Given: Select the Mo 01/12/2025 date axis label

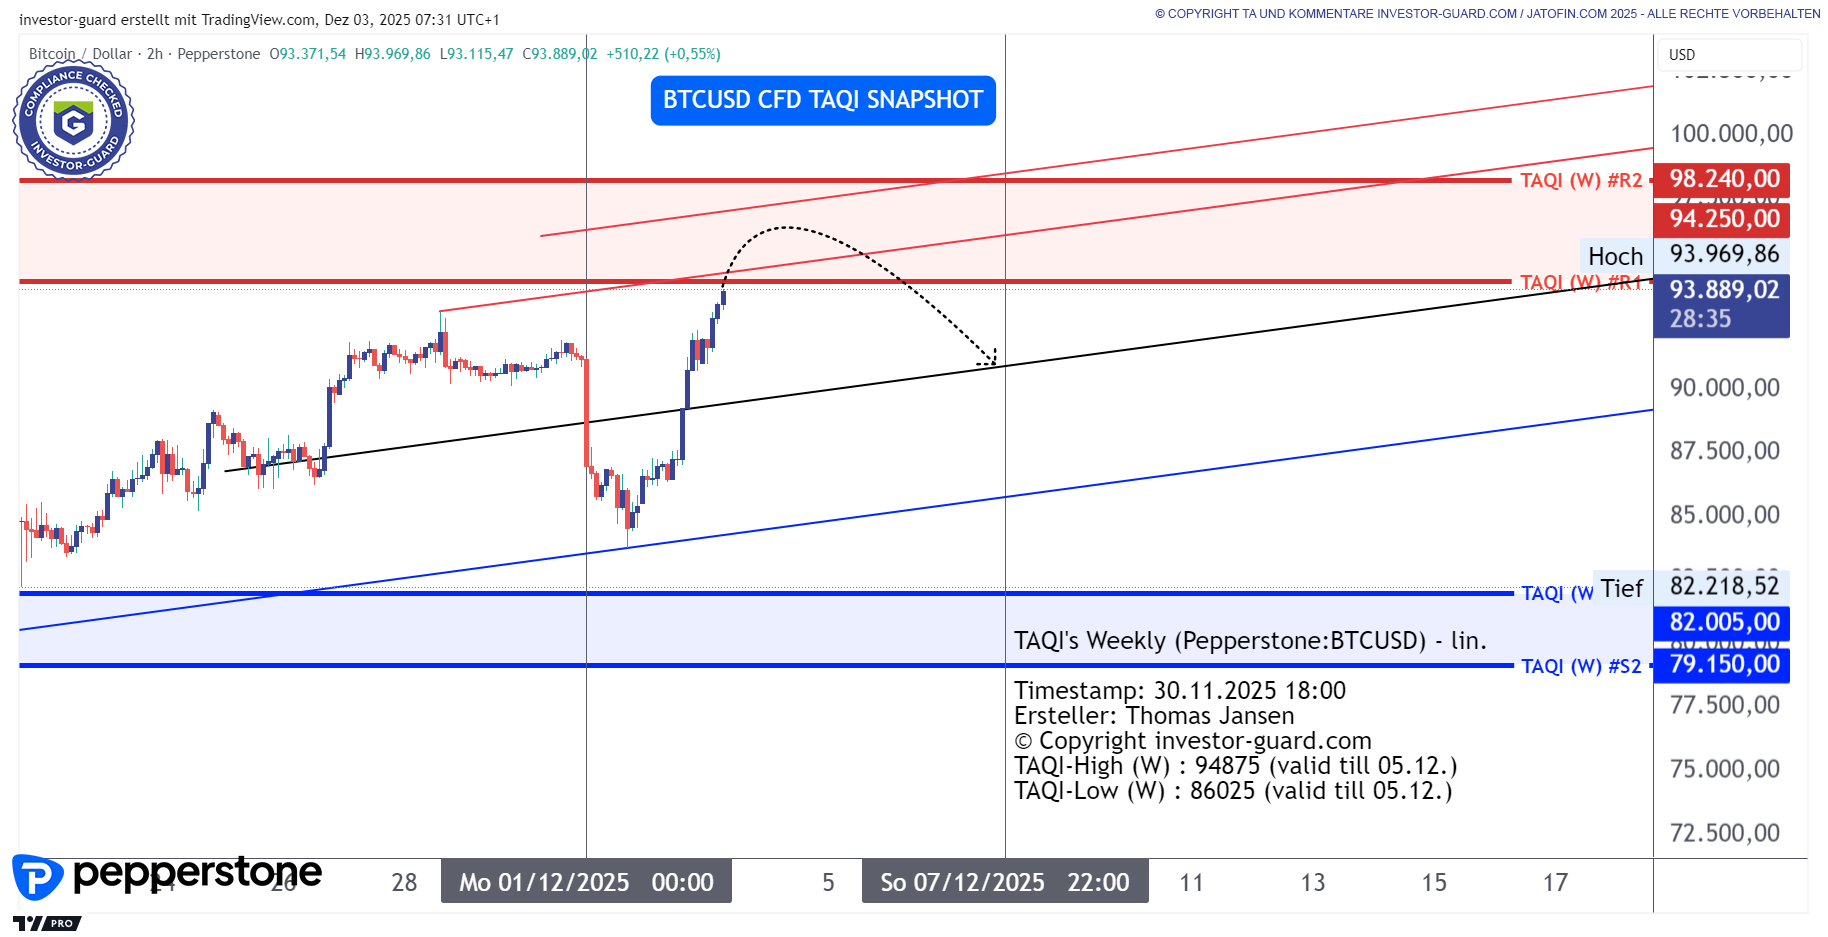Looking at the screenshot, I should pyautogui.click(x=585, y=882).
